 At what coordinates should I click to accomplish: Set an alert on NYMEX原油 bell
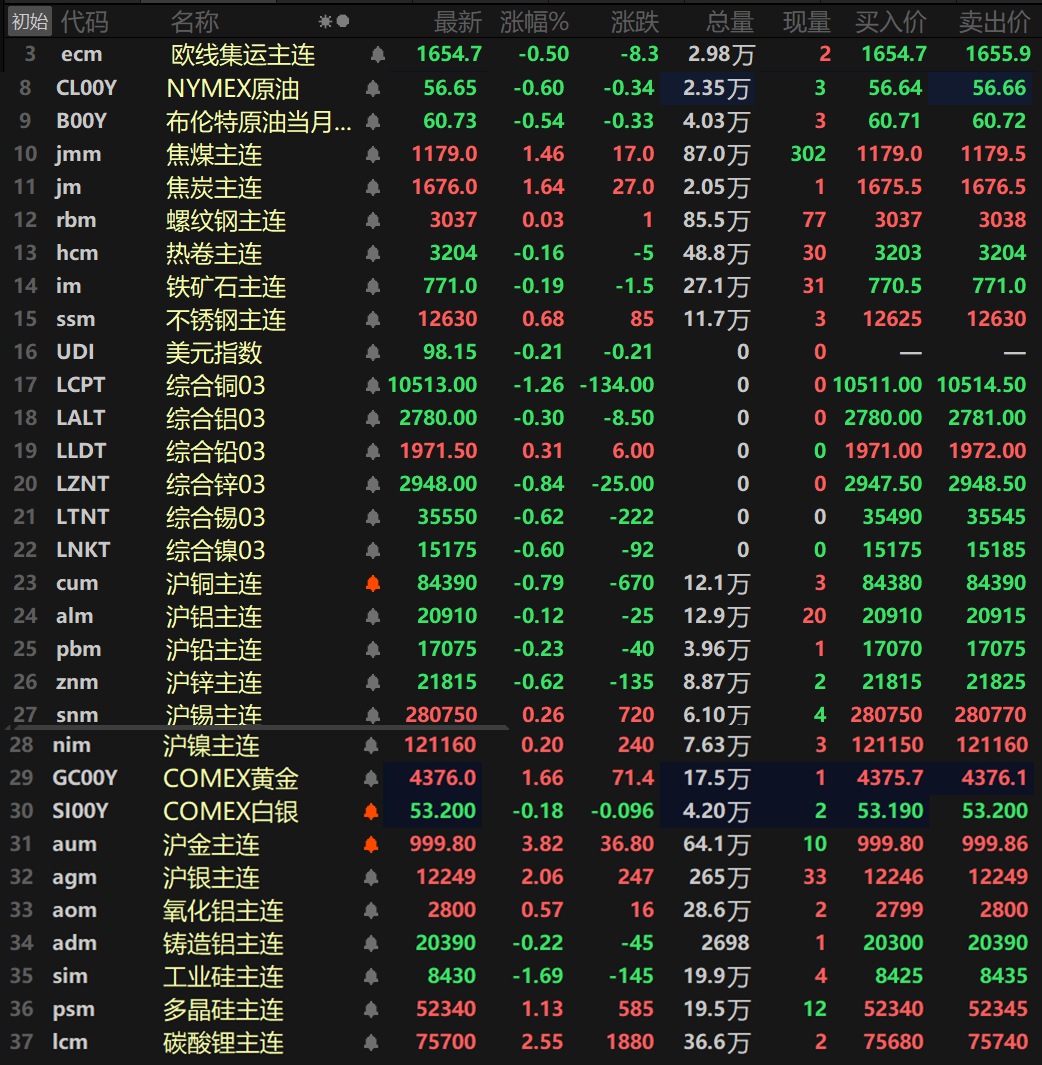373,89
